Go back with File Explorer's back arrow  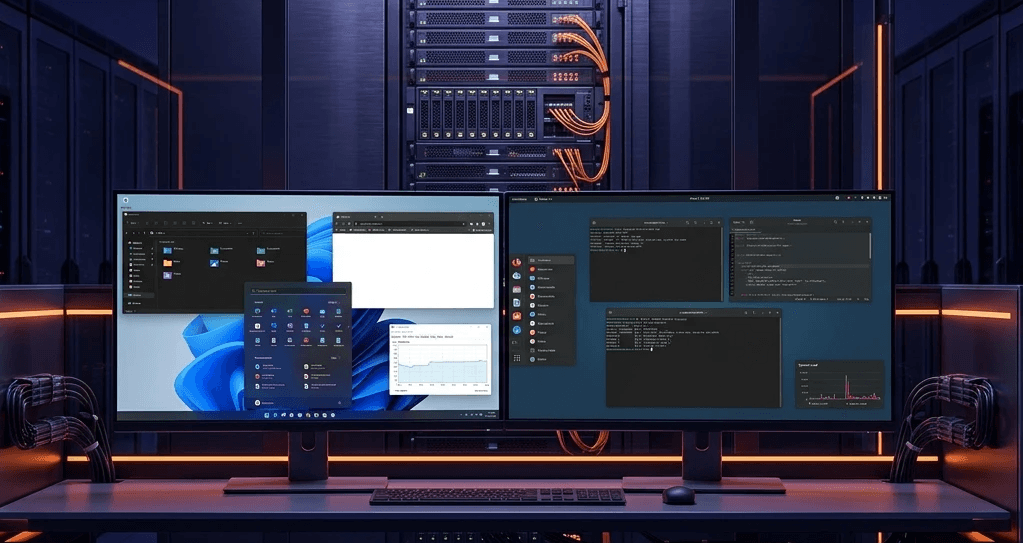tap(127, 233)
